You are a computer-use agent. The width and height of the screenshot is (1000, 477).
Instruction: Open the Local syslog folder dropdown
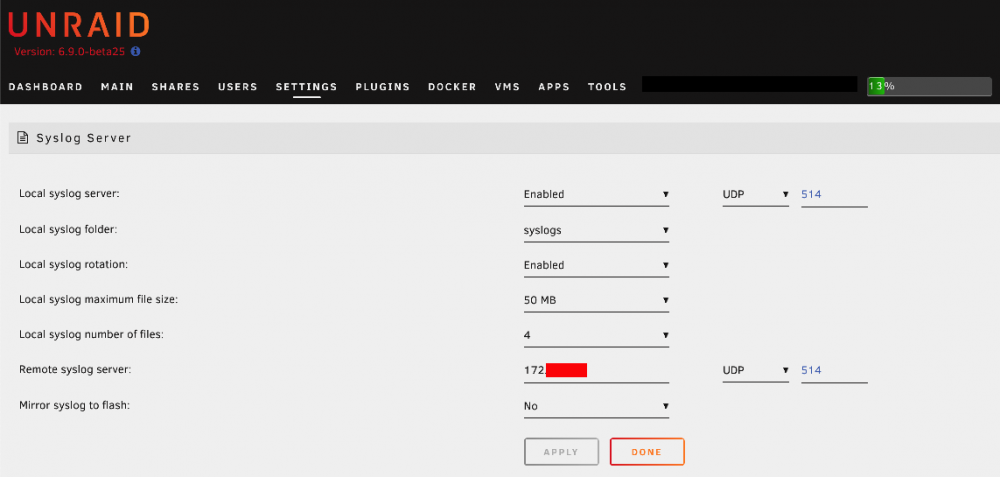click(x=596, y=230)
